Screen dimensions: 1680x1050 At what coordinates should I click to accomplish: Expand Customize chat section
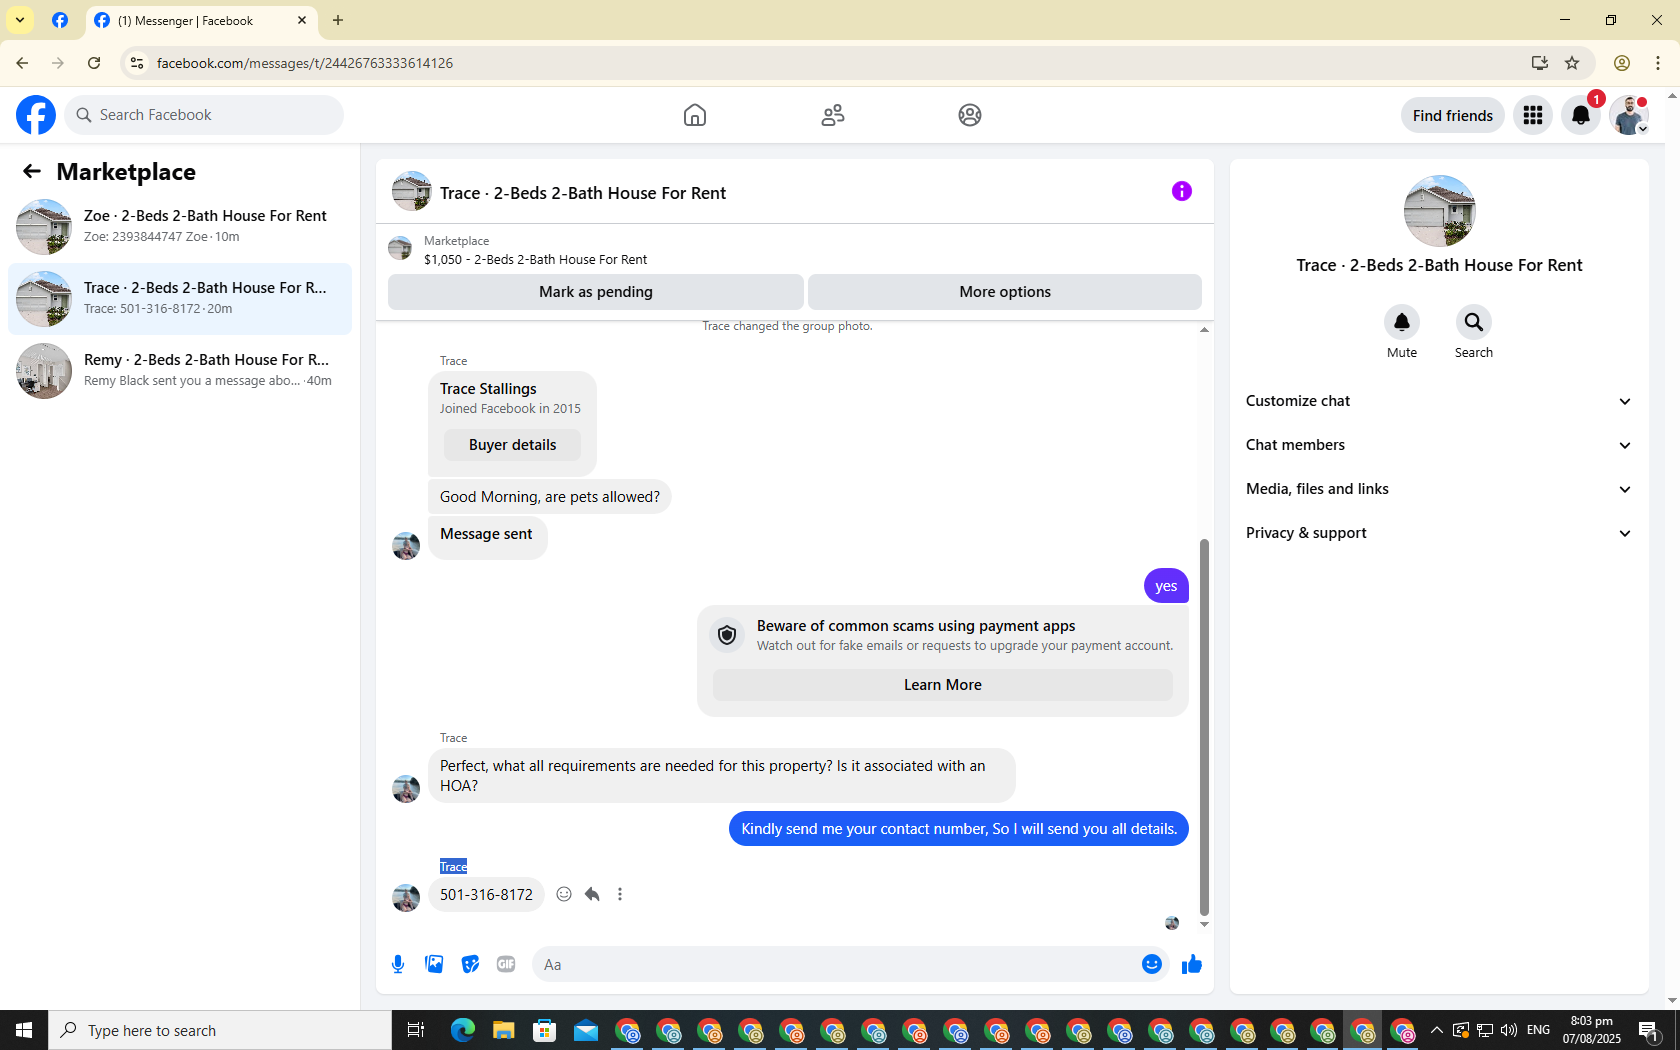click(x=1439, y=401)
